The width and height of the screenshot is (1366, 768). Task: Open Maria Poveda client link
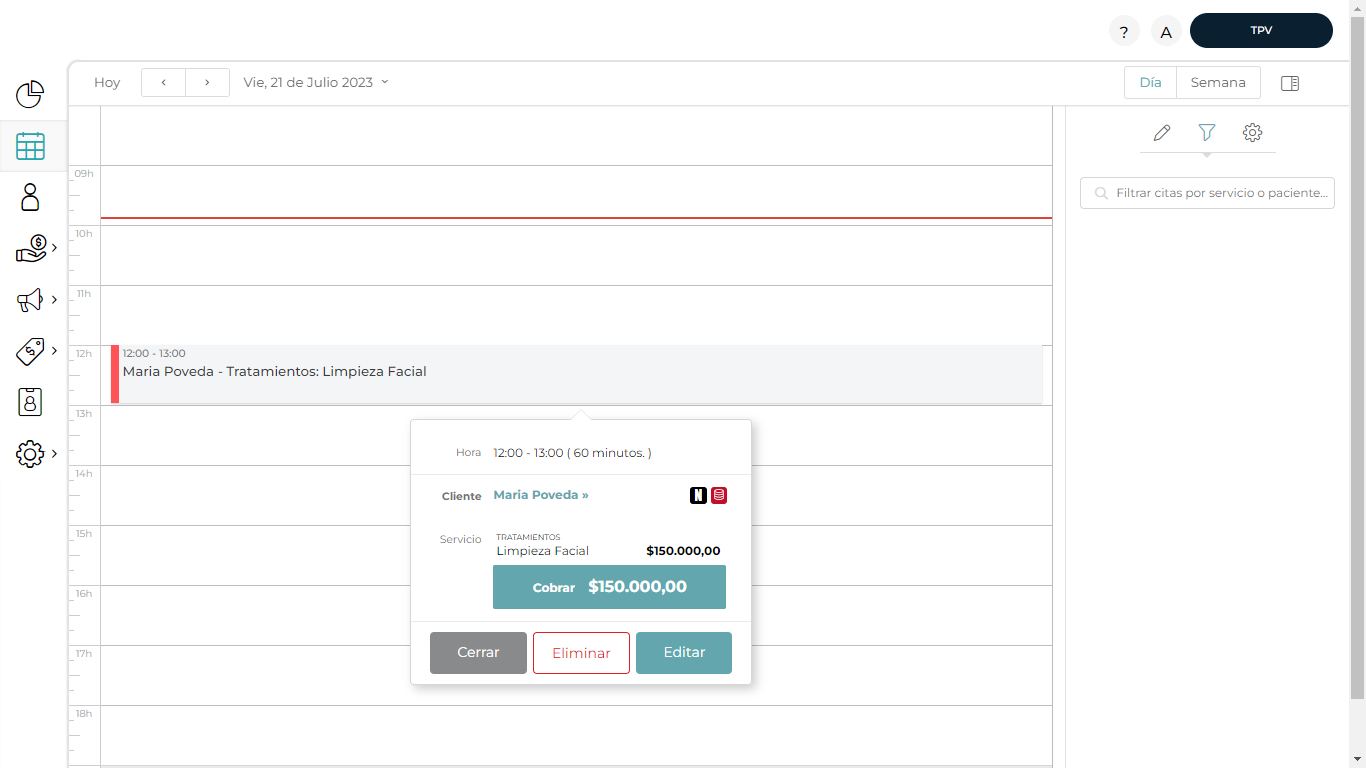(541, 495)
